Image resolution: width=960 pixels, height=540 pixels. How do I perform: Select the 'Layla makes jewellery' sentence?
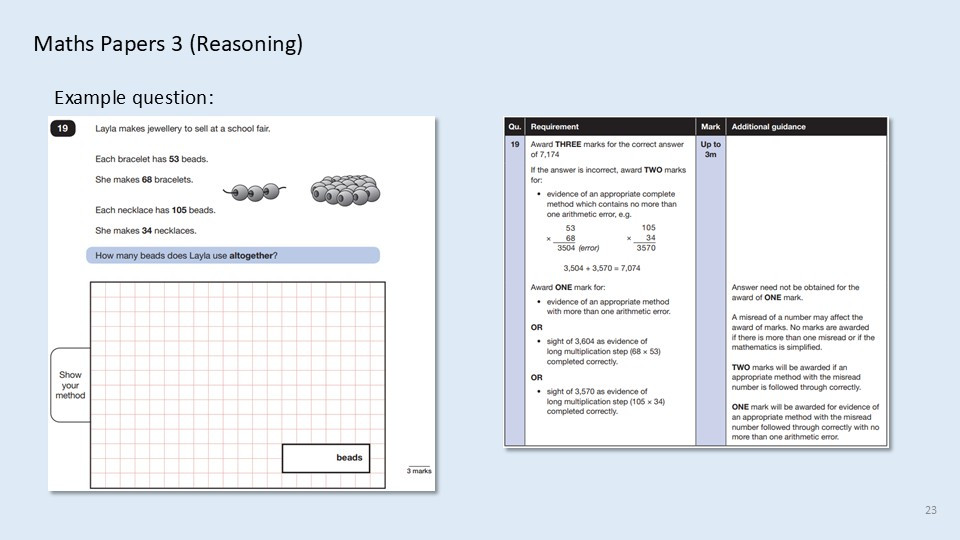182,129
